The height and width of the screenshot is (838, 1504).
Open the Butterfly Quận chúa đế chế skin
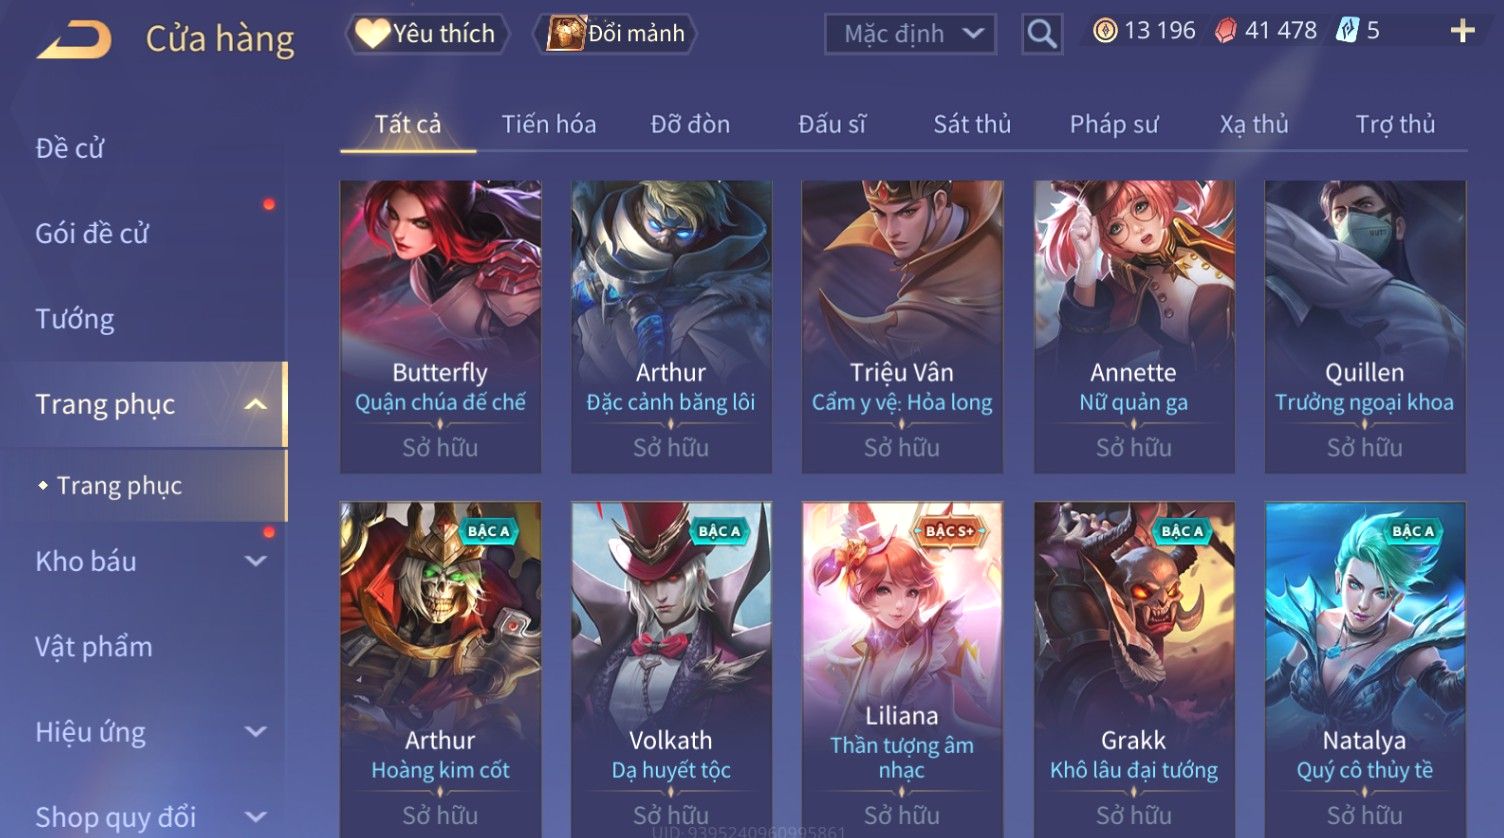pyautogui.click(x=440, y=327)
